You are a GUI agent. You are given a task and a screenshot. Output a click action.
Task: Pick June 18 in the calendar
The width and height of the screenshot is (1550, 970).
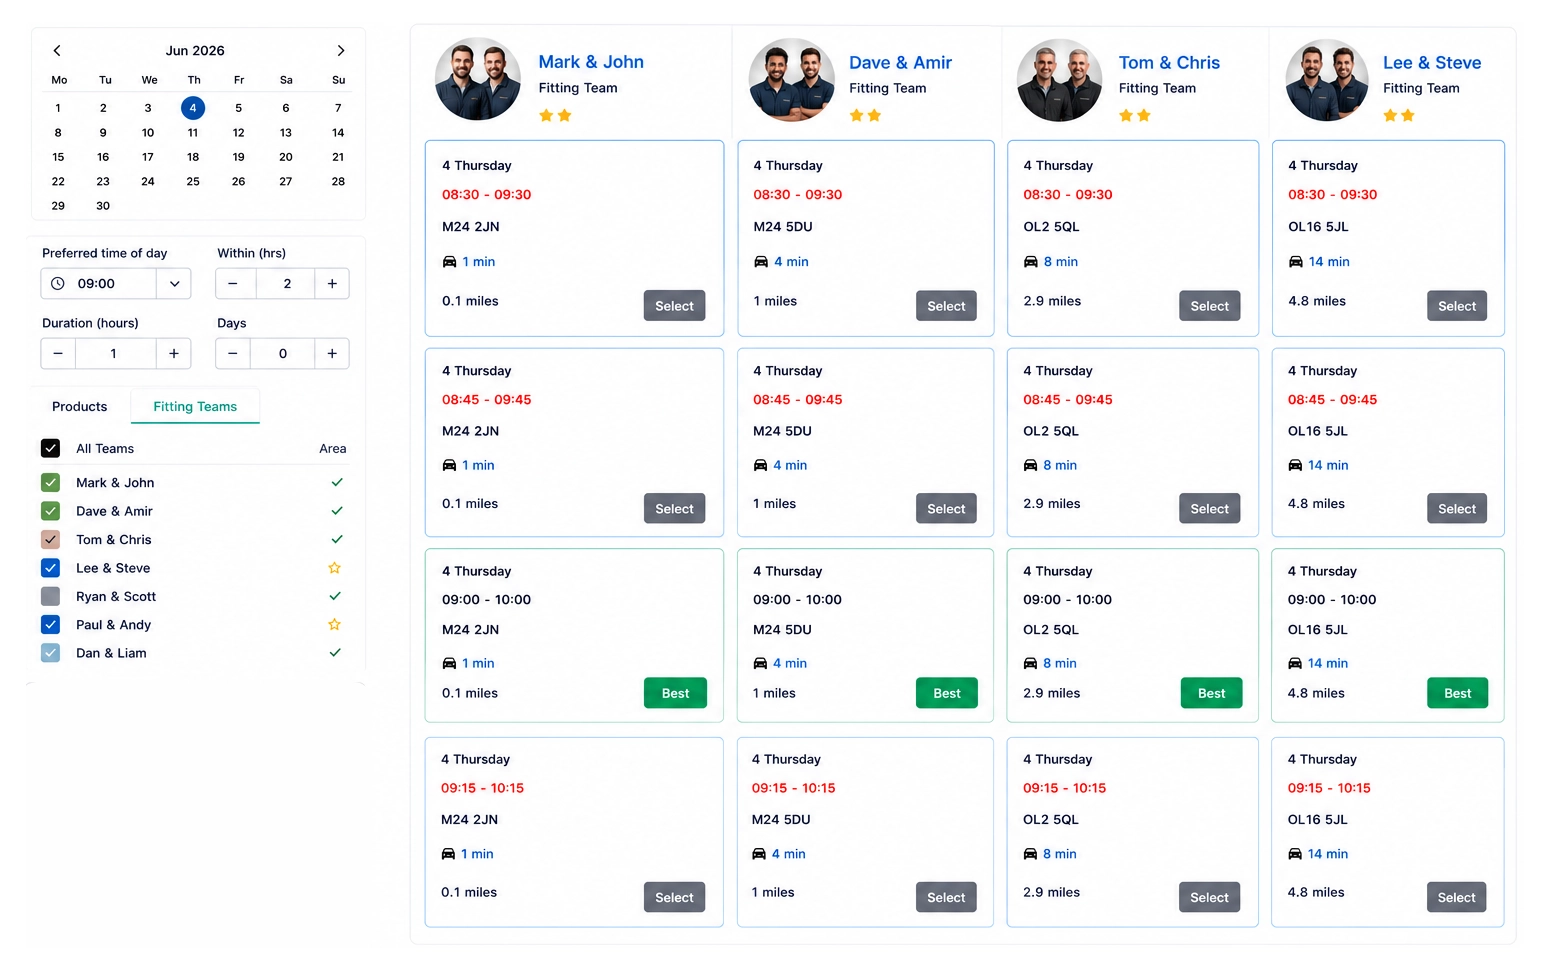click(x=193, y=157)
